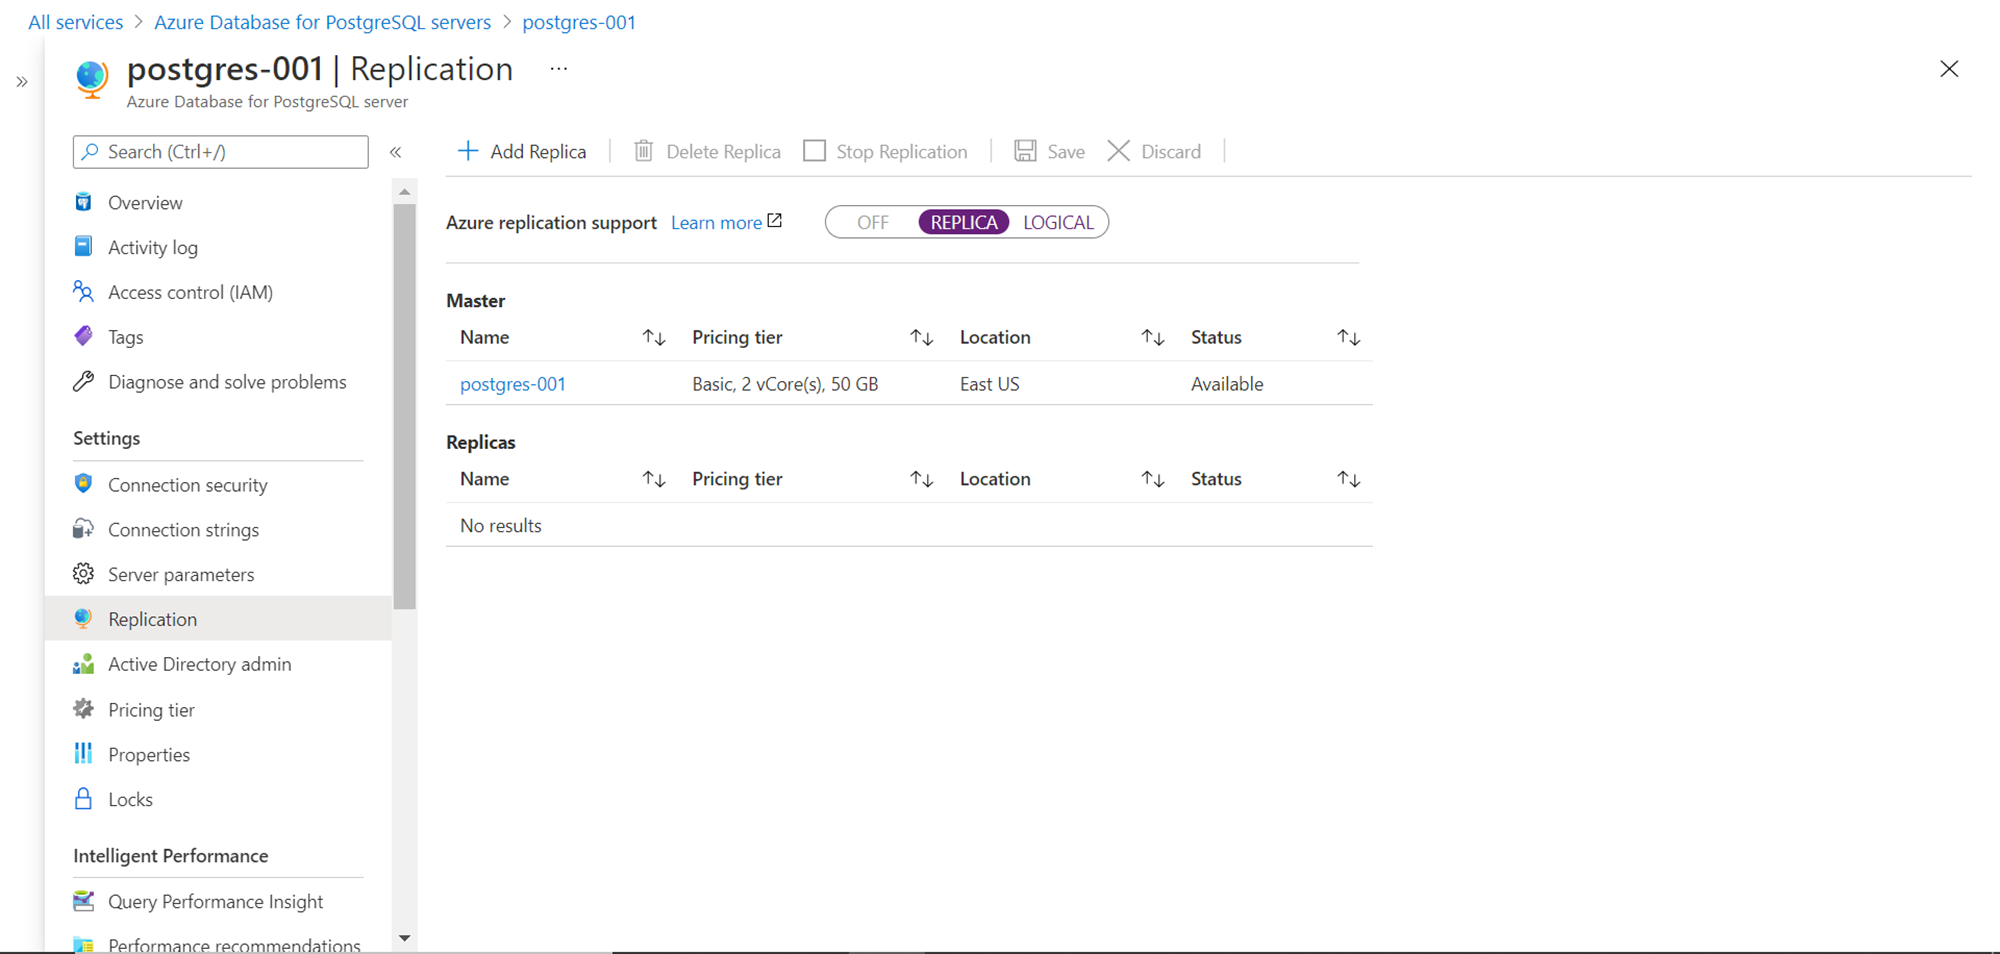Click the Save floppy disk icon
Image resolution: width=2000 pixels, height=954 pixels.
tap(1025, 151)
